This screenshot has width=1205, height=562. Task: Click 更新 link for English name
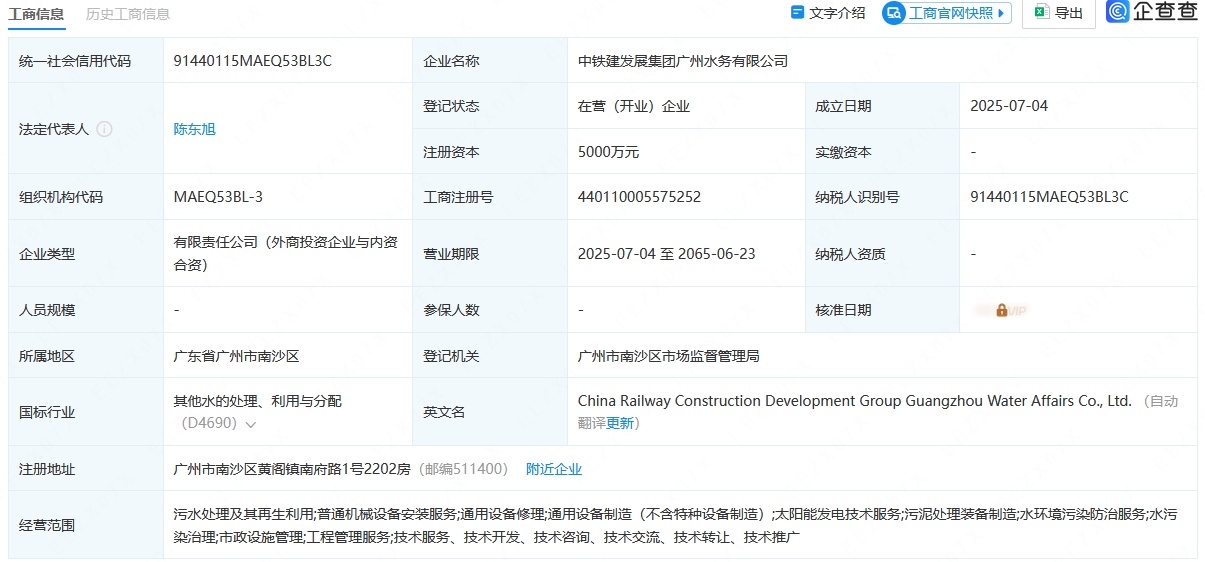[x=620, y=423]
